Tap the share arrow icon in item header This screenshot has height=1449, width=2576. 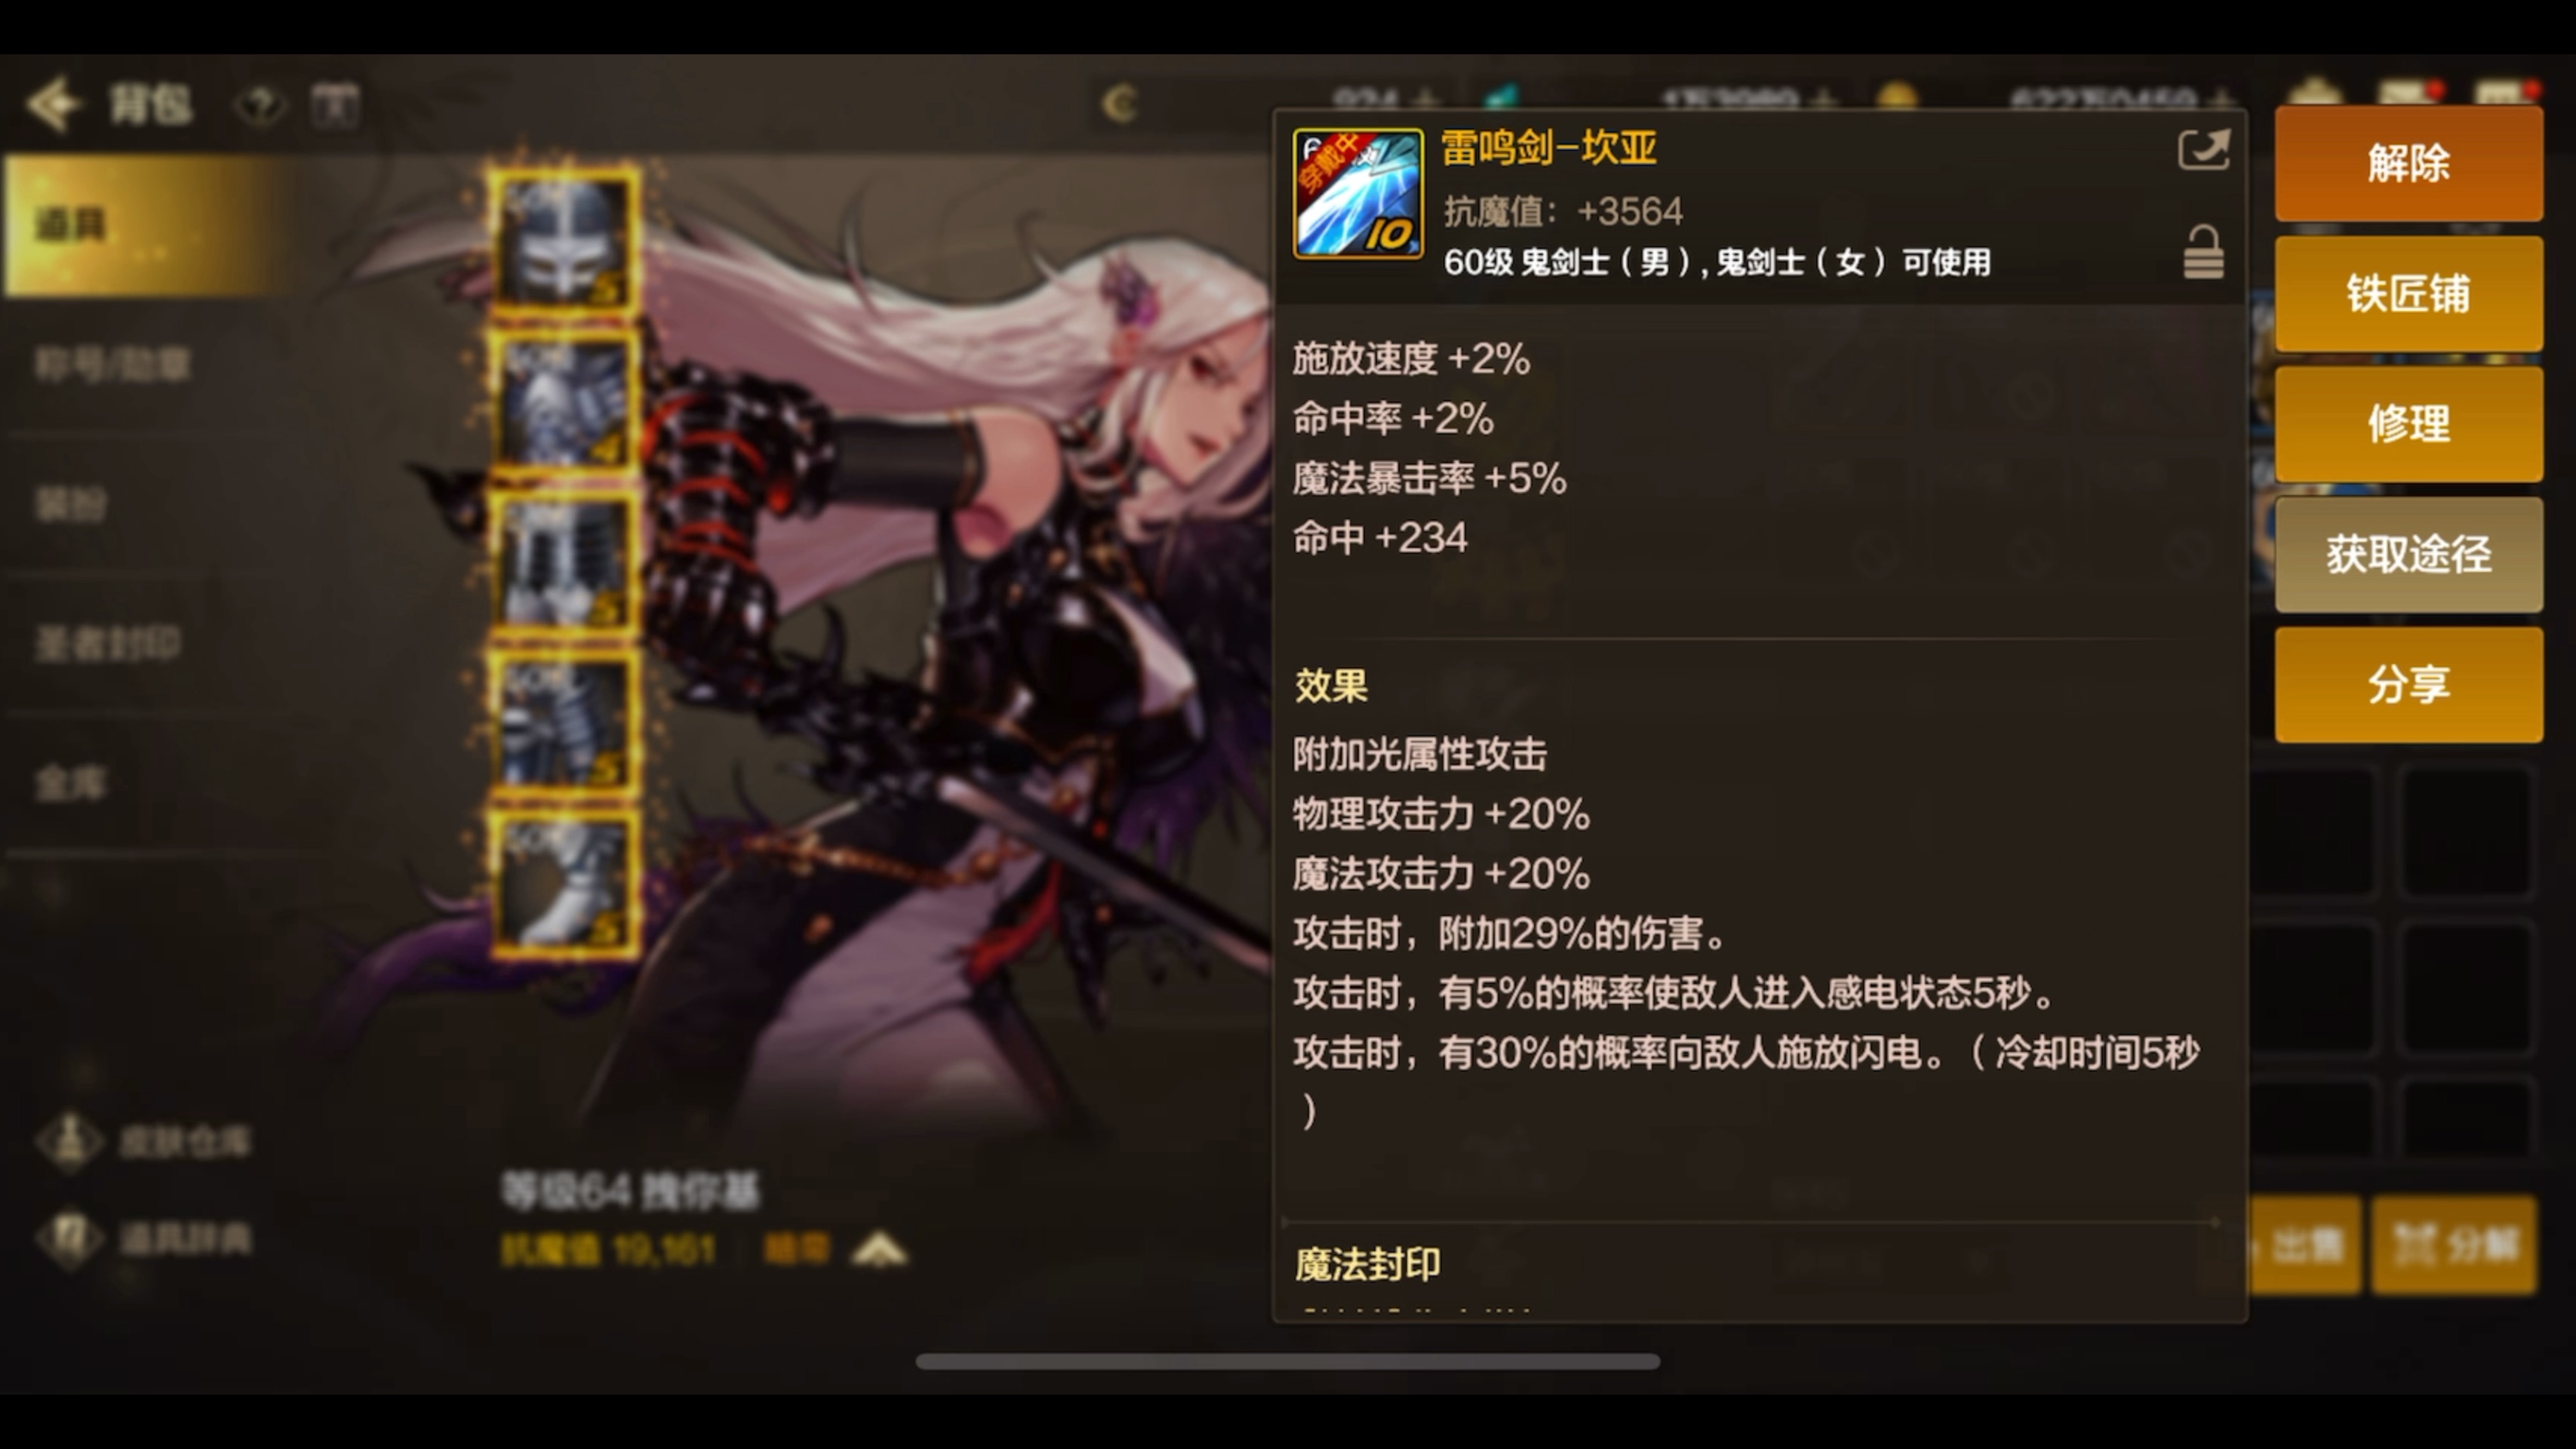(2204, 151)
